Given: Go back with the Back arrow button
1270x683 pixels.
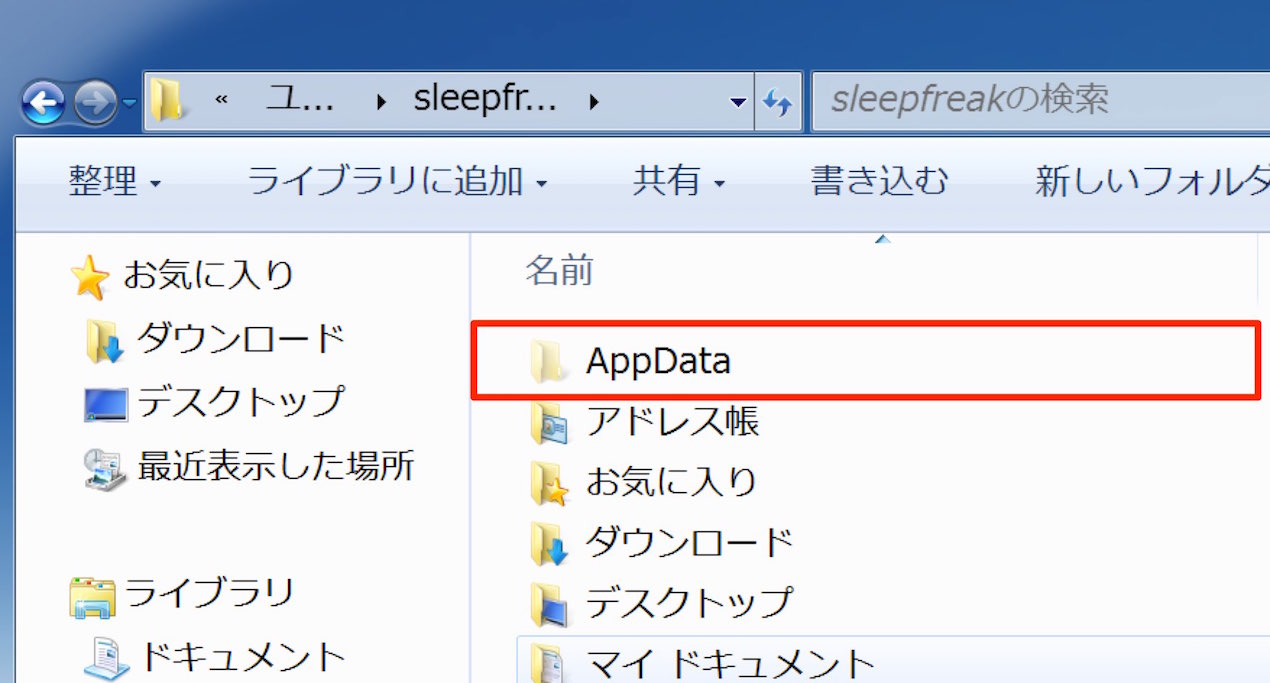Looking at the screenshot, I should click(43, 103).
